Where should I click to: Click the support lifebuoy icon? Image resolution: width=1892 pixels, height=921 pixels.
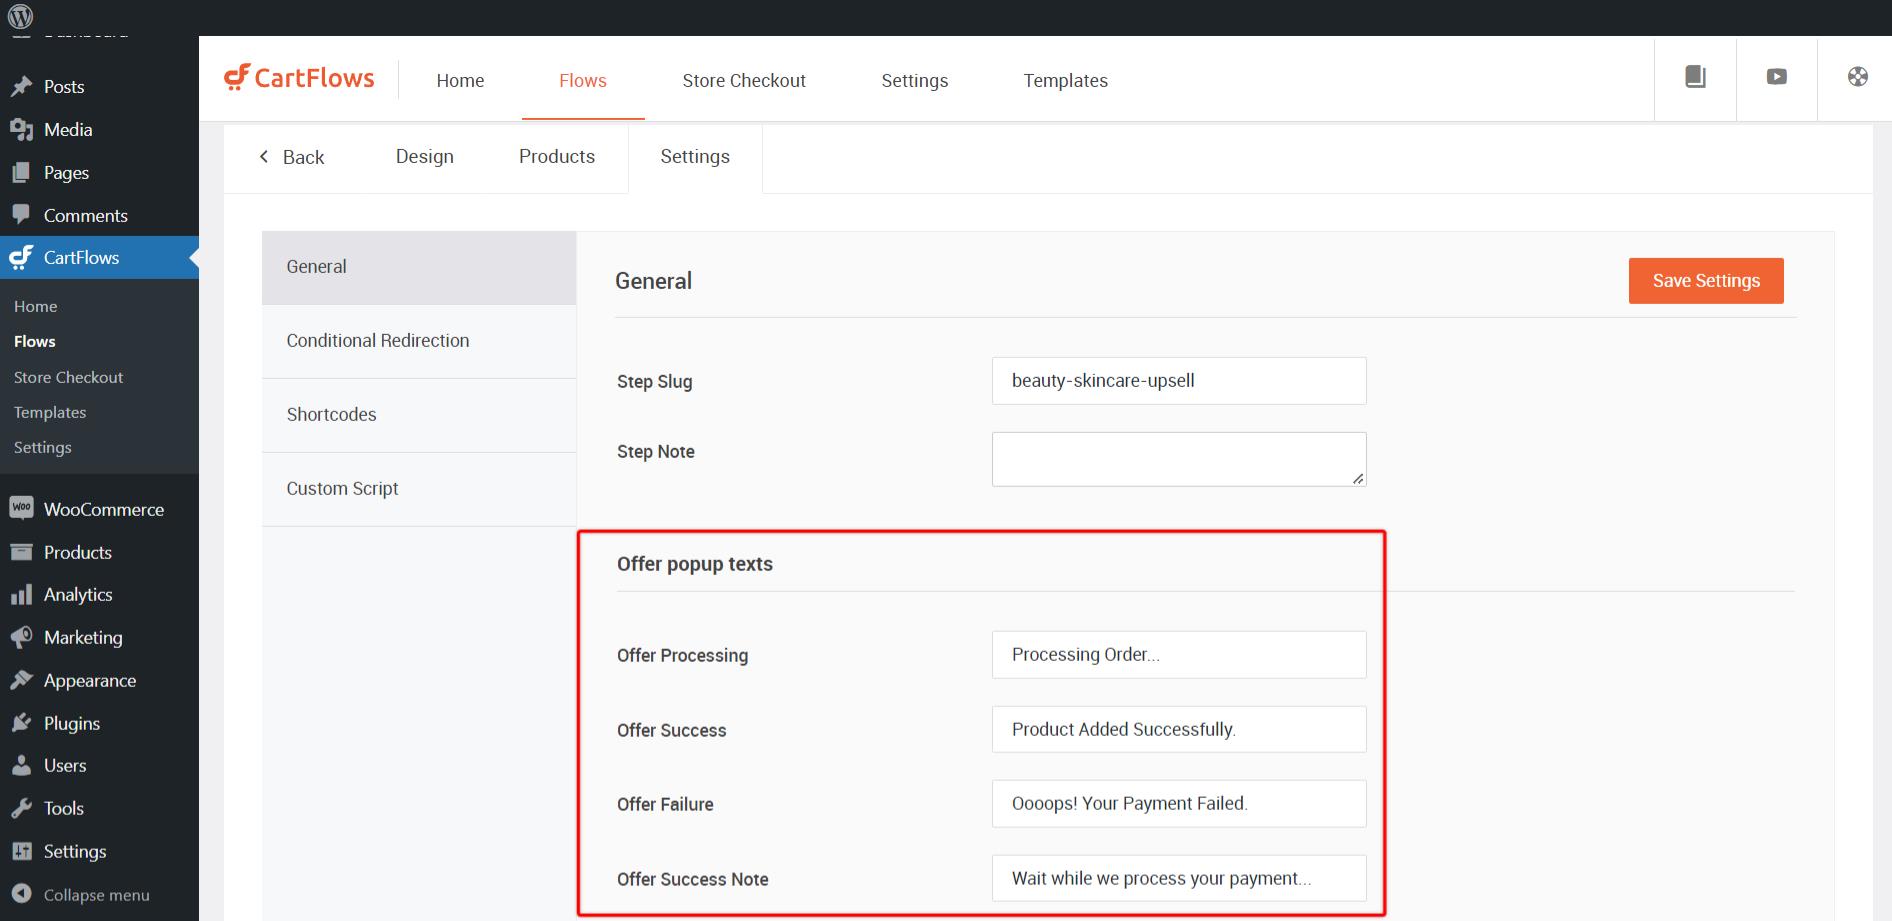click(x=1857, y=77)
